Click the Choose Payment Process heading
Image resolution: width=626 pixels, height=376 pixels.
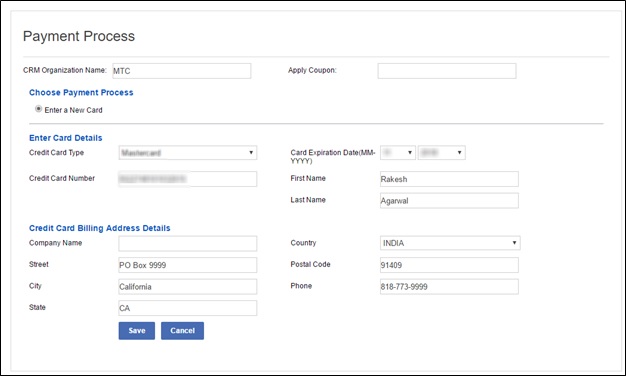click(81, 93)
